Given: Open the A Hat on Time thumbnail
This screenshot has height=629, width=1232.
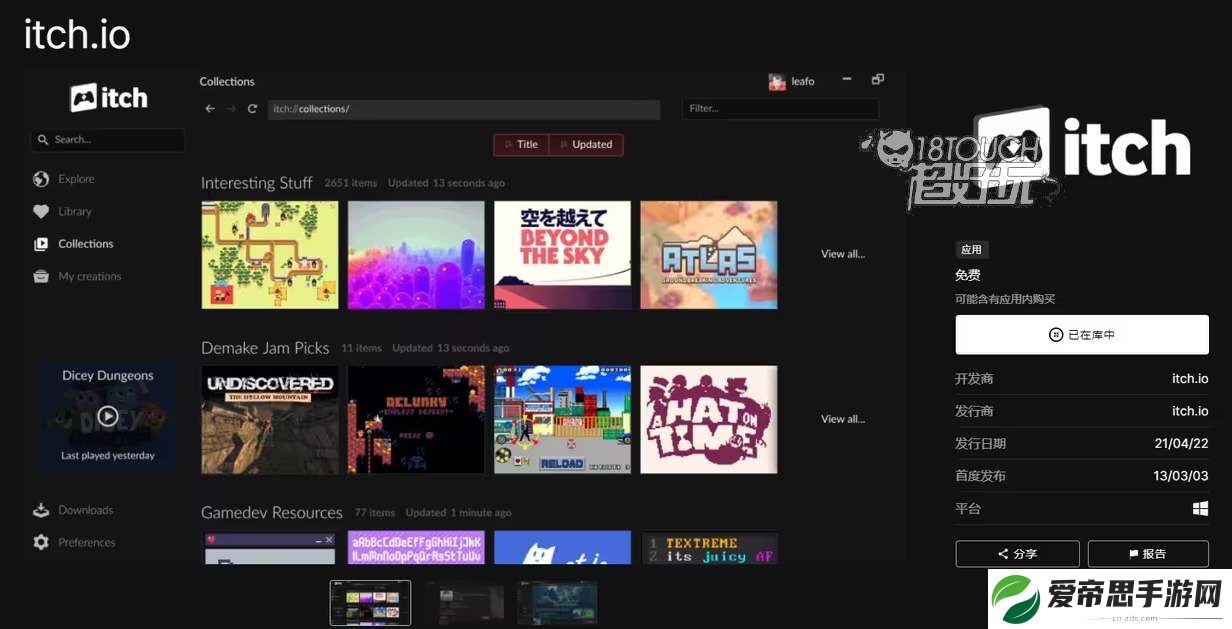Looking at the screenshot, I should click(709, 420).
